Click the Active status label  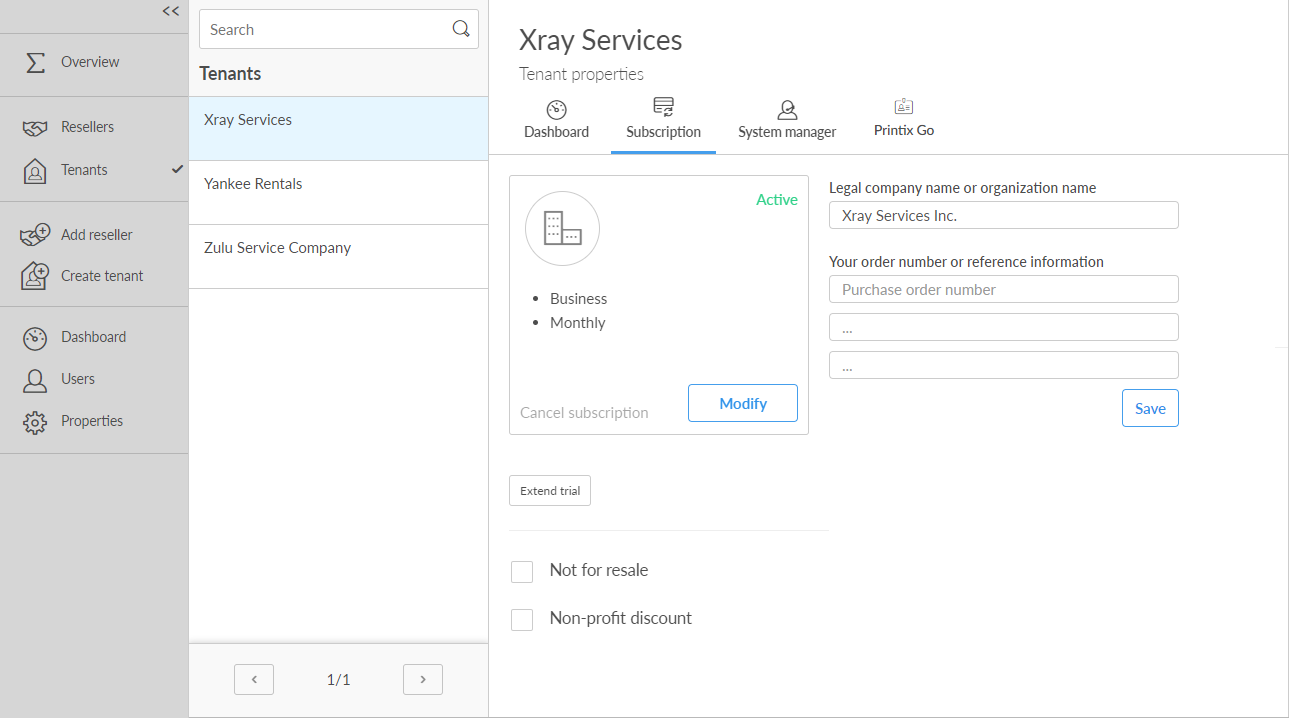[x=777, y=200]
